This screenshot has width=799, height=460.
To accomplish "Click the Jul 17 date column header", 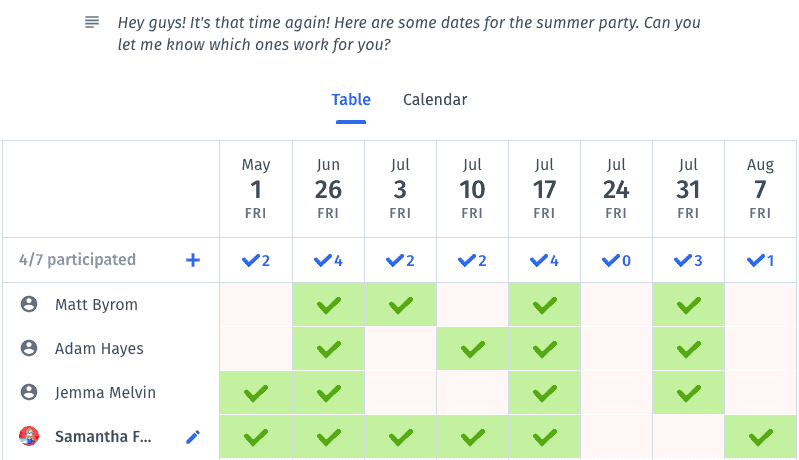I will [544, 188].
